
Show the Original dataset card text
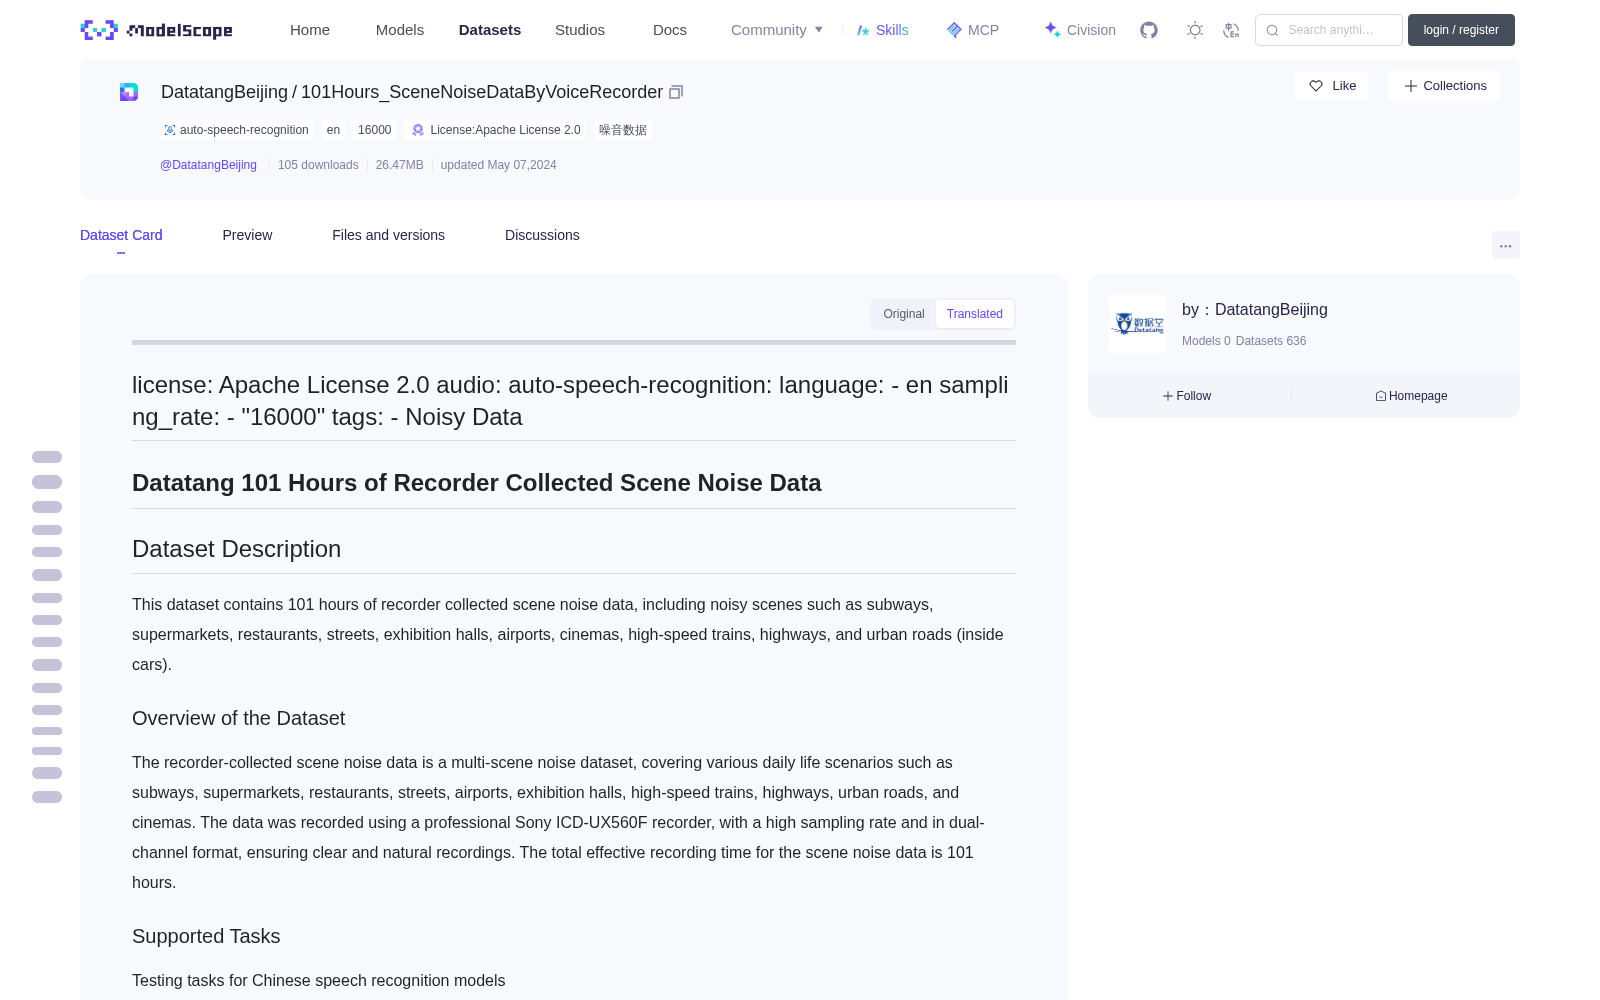[x=904, y=314]
